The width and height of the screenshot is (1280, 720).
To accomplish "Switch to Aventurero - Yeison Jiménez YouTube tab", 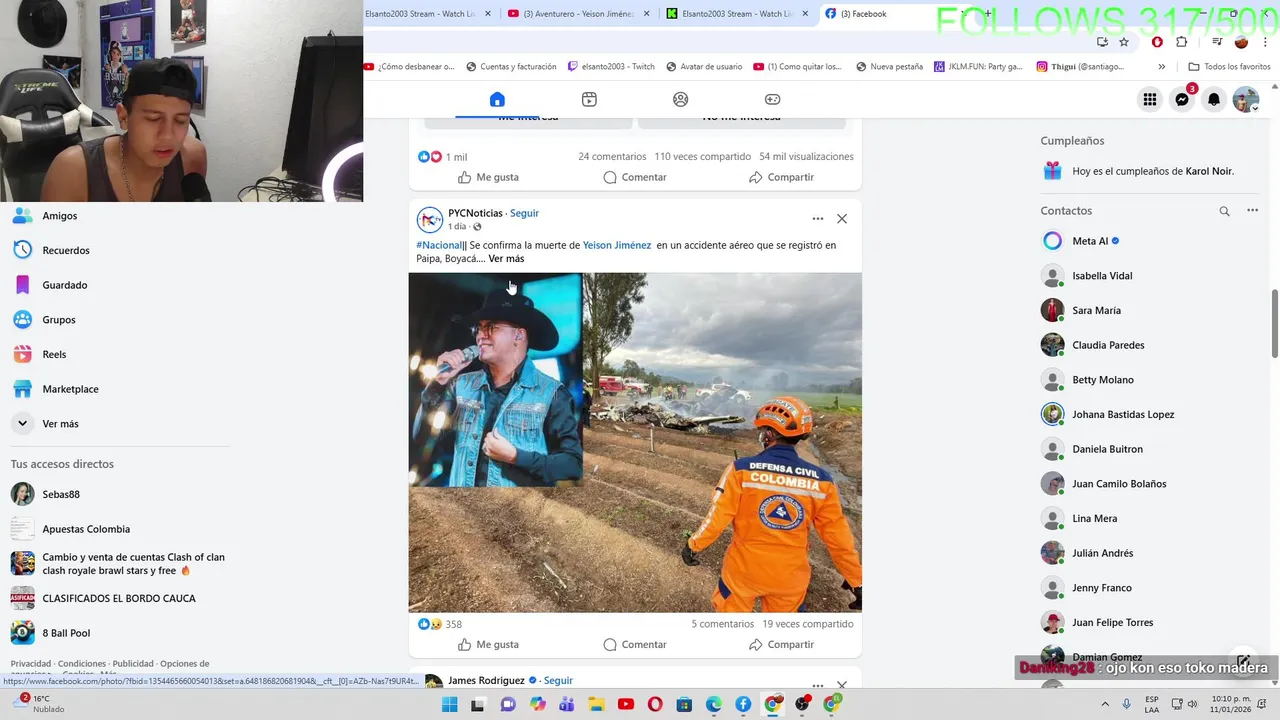I will [x=578, y=14].
